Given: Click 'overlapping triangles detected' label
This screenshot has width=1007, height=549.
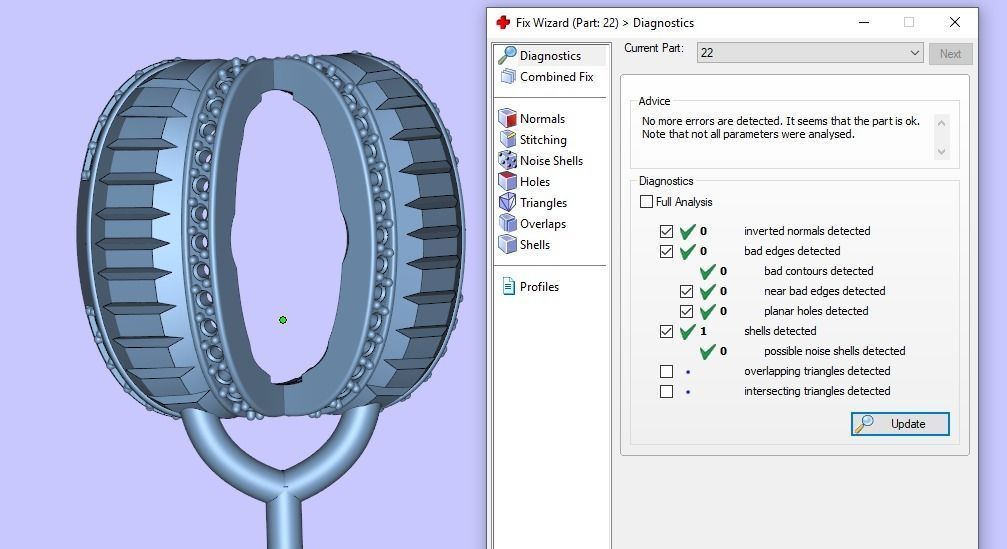Looking at the screenshot, I should [817, 371].
